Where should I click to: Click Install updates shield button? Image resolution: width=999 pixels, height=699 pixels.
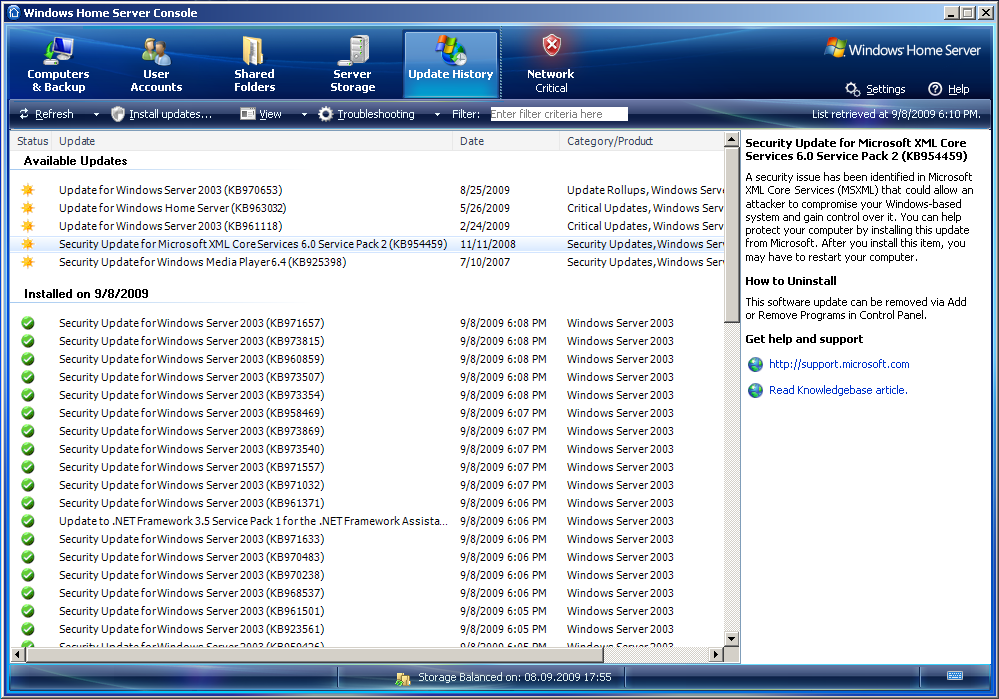pyautogui.click(x=162, y=114)
